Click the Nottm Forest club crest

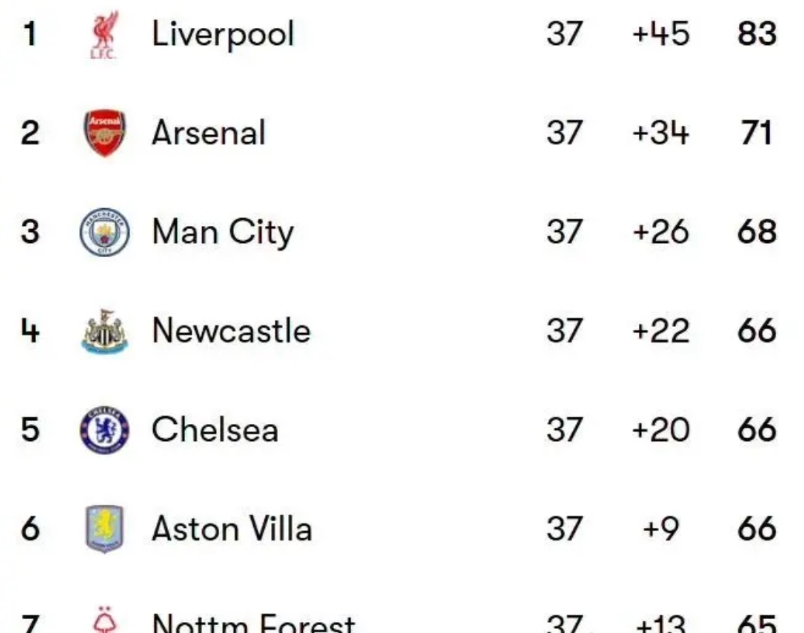[x=105, y=620]
